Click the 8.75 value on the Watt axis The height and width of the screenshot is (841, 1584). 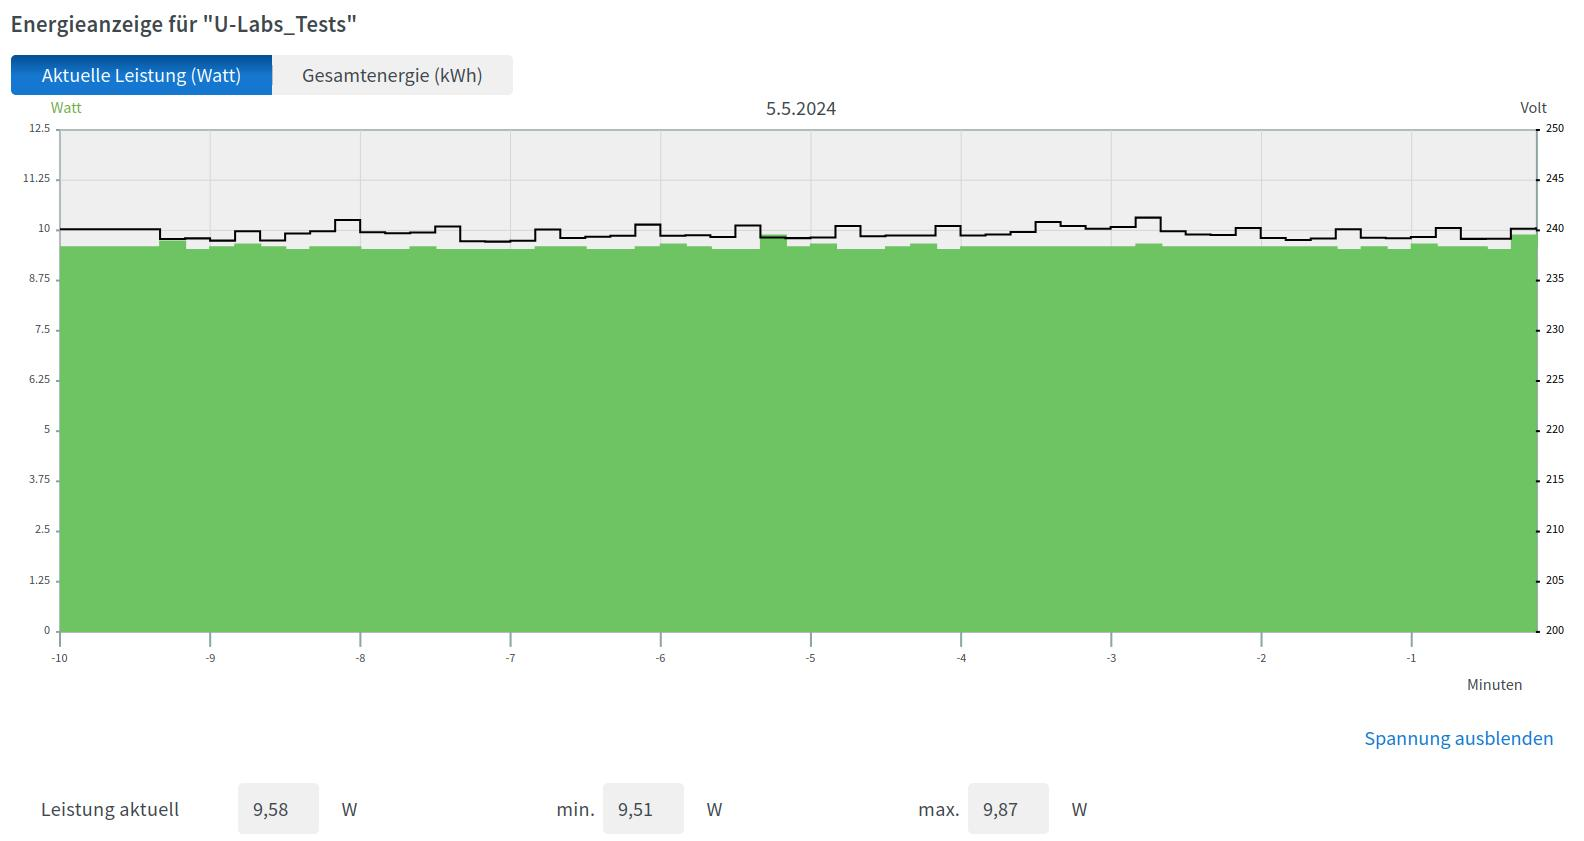click(x=40, y=279)
